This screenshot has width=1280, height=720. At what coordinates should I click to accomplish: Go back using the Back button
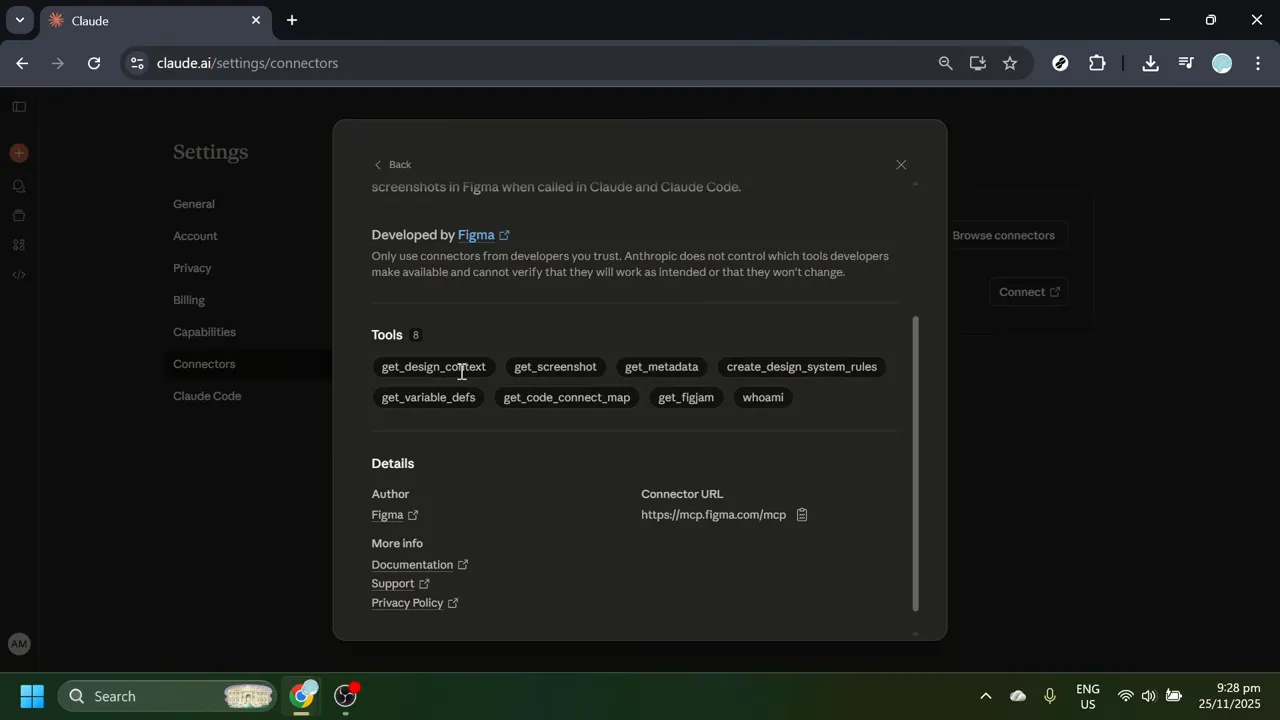[392, 165]
